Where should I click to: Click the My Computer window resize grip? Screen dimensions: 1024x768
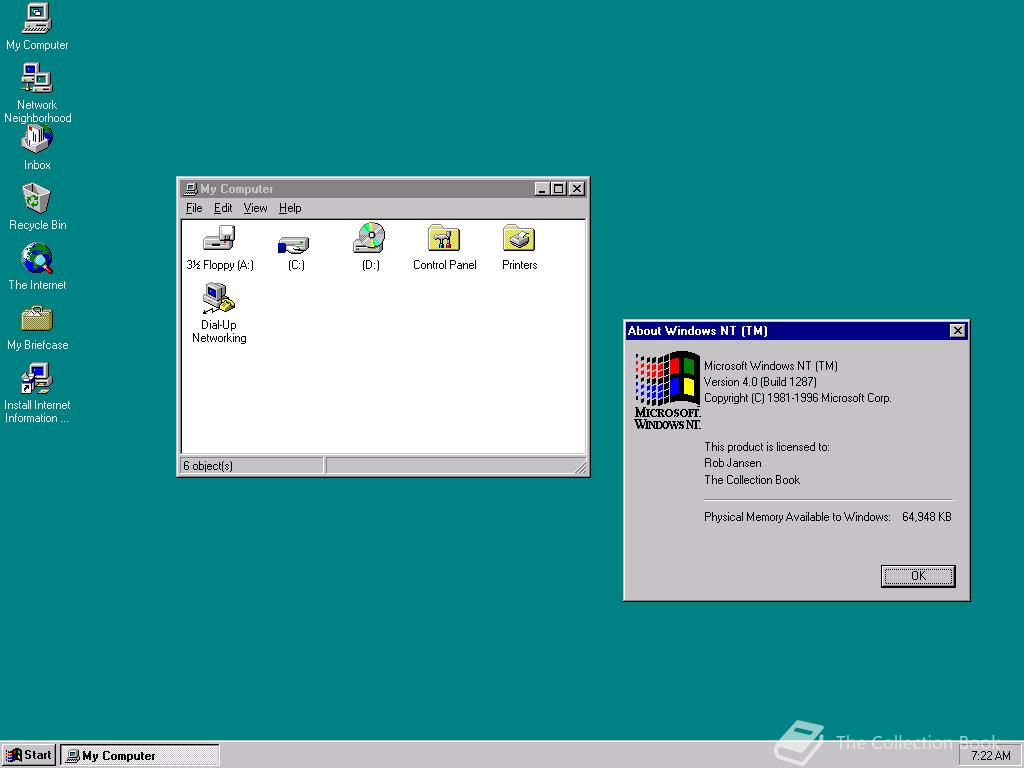point(581,467)
